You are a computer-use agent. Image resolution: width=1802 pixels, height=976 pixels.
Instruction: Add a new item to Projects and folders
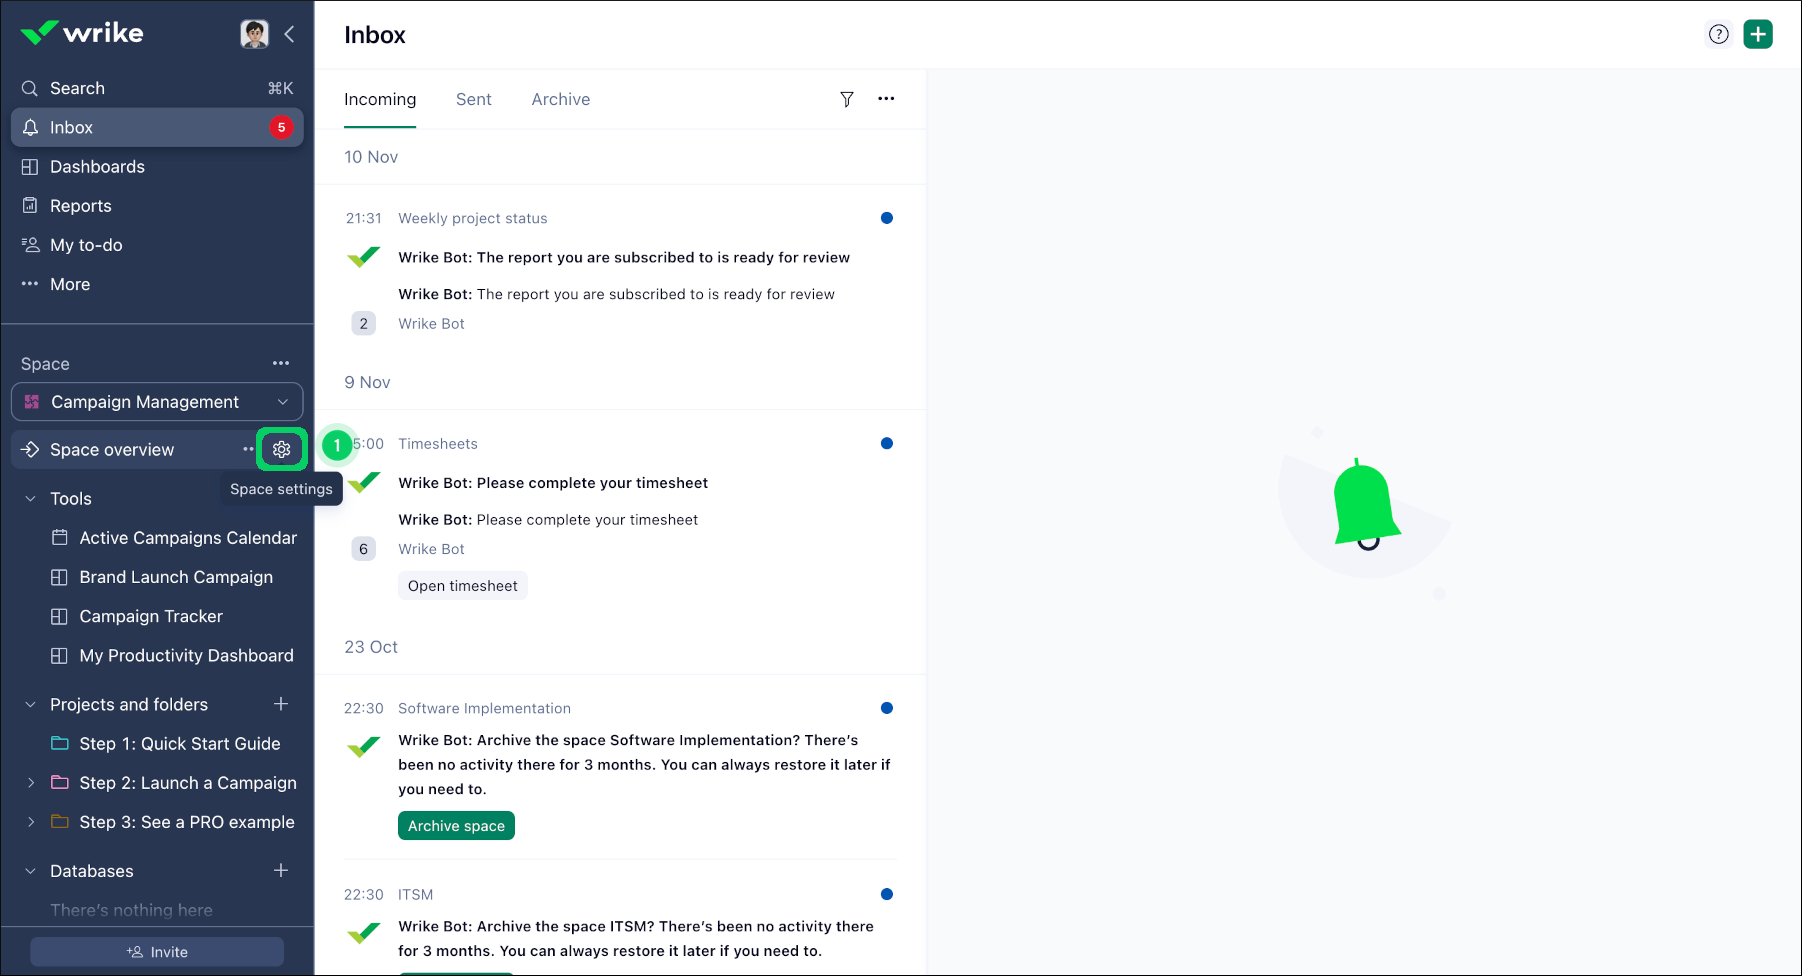[281, 705]
